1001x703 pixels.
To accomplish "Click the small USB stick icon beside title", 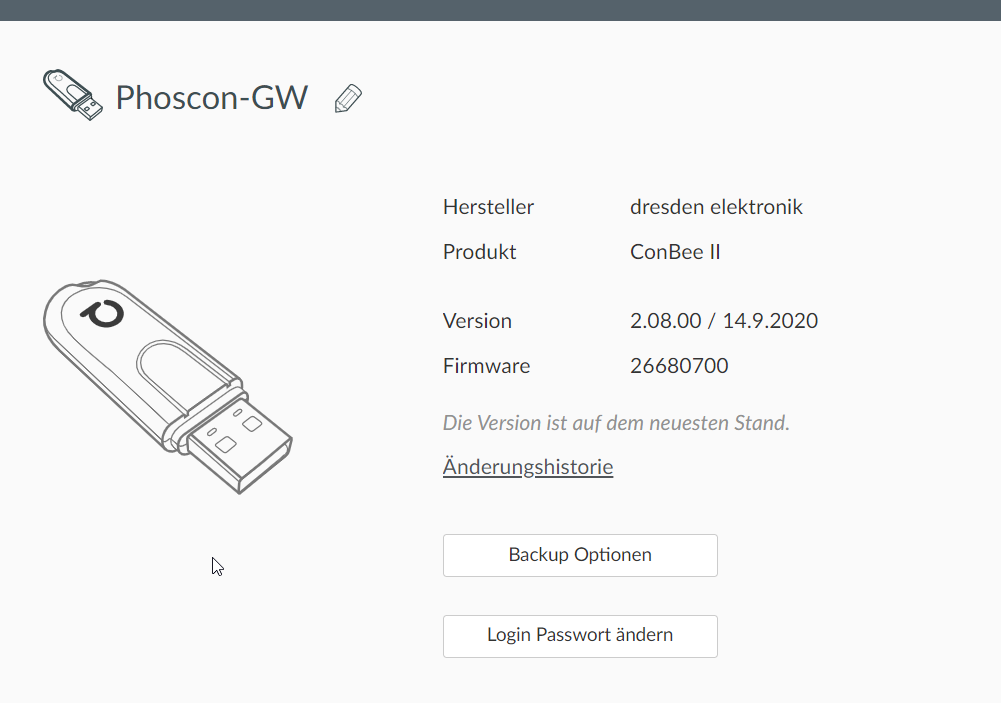I will 73,95.
